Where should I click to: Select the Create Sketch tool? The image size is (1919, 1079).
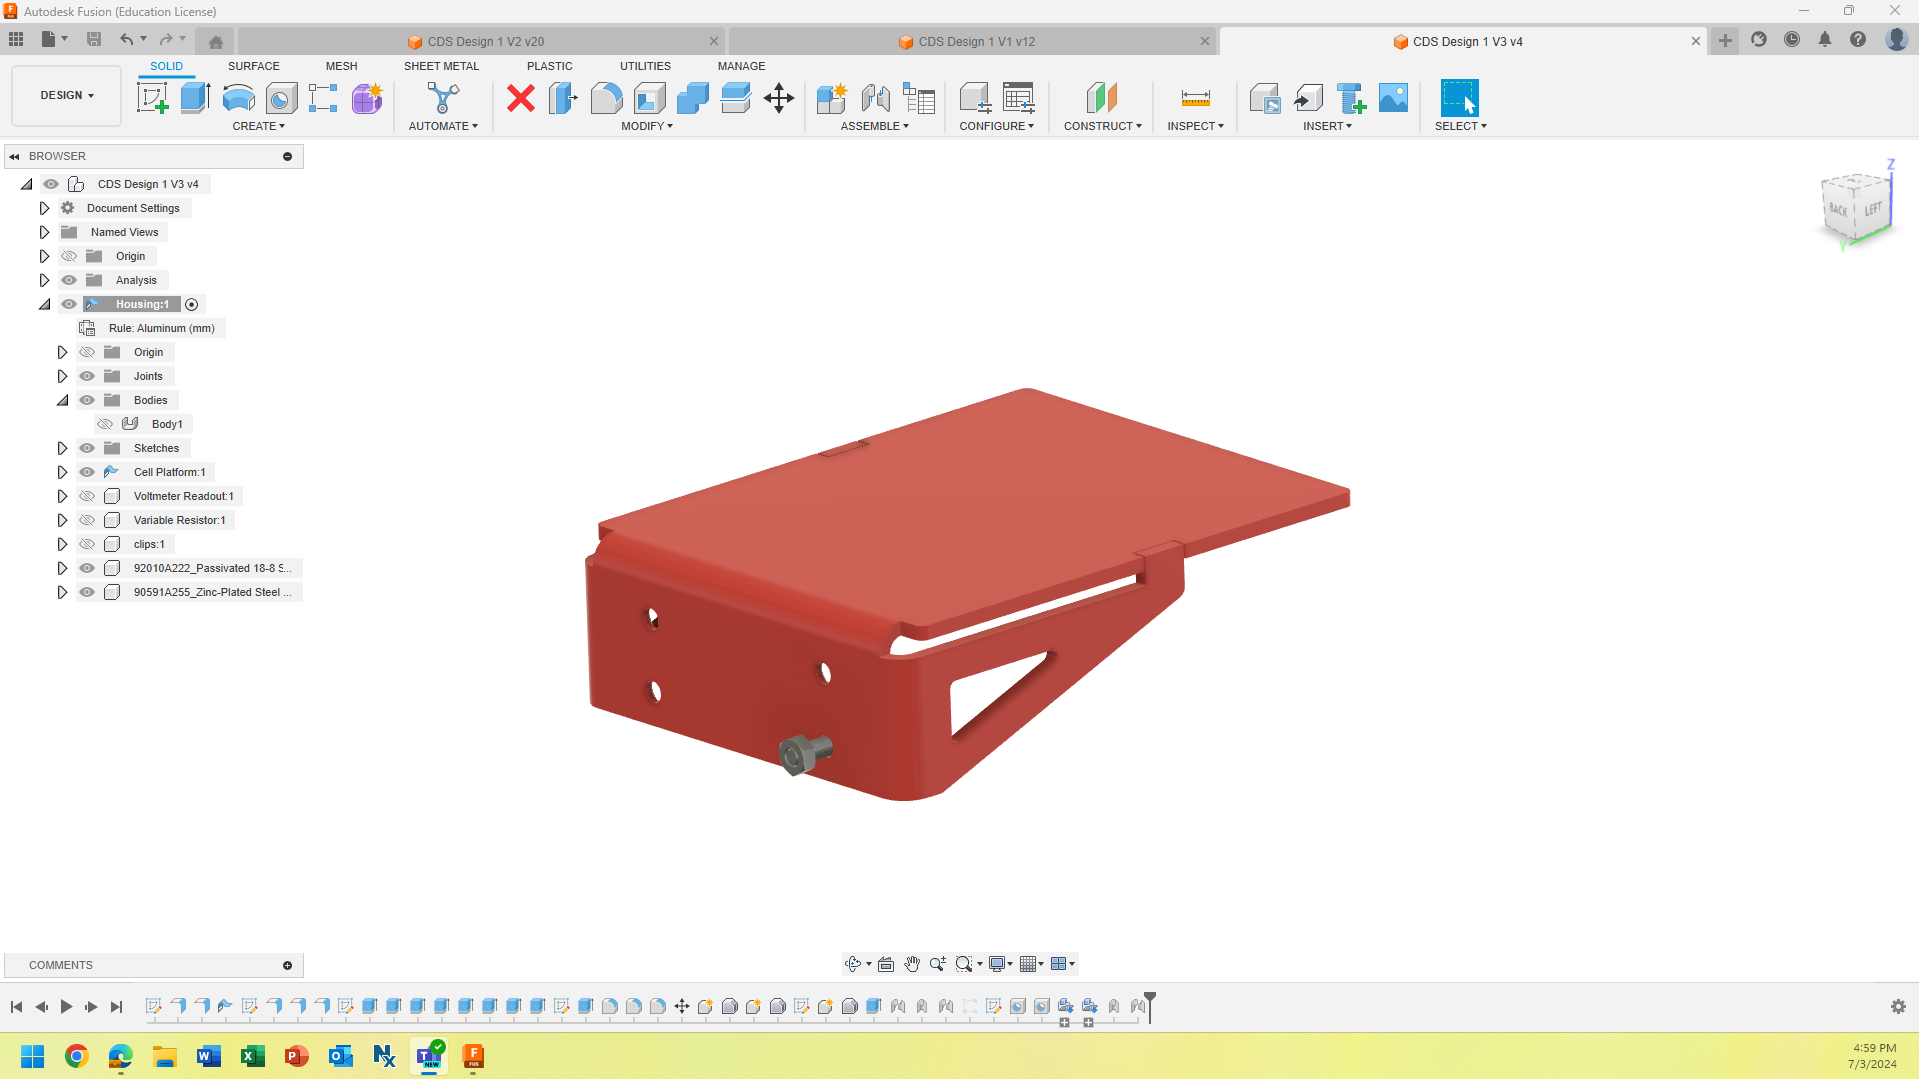[x=152, y=98]
